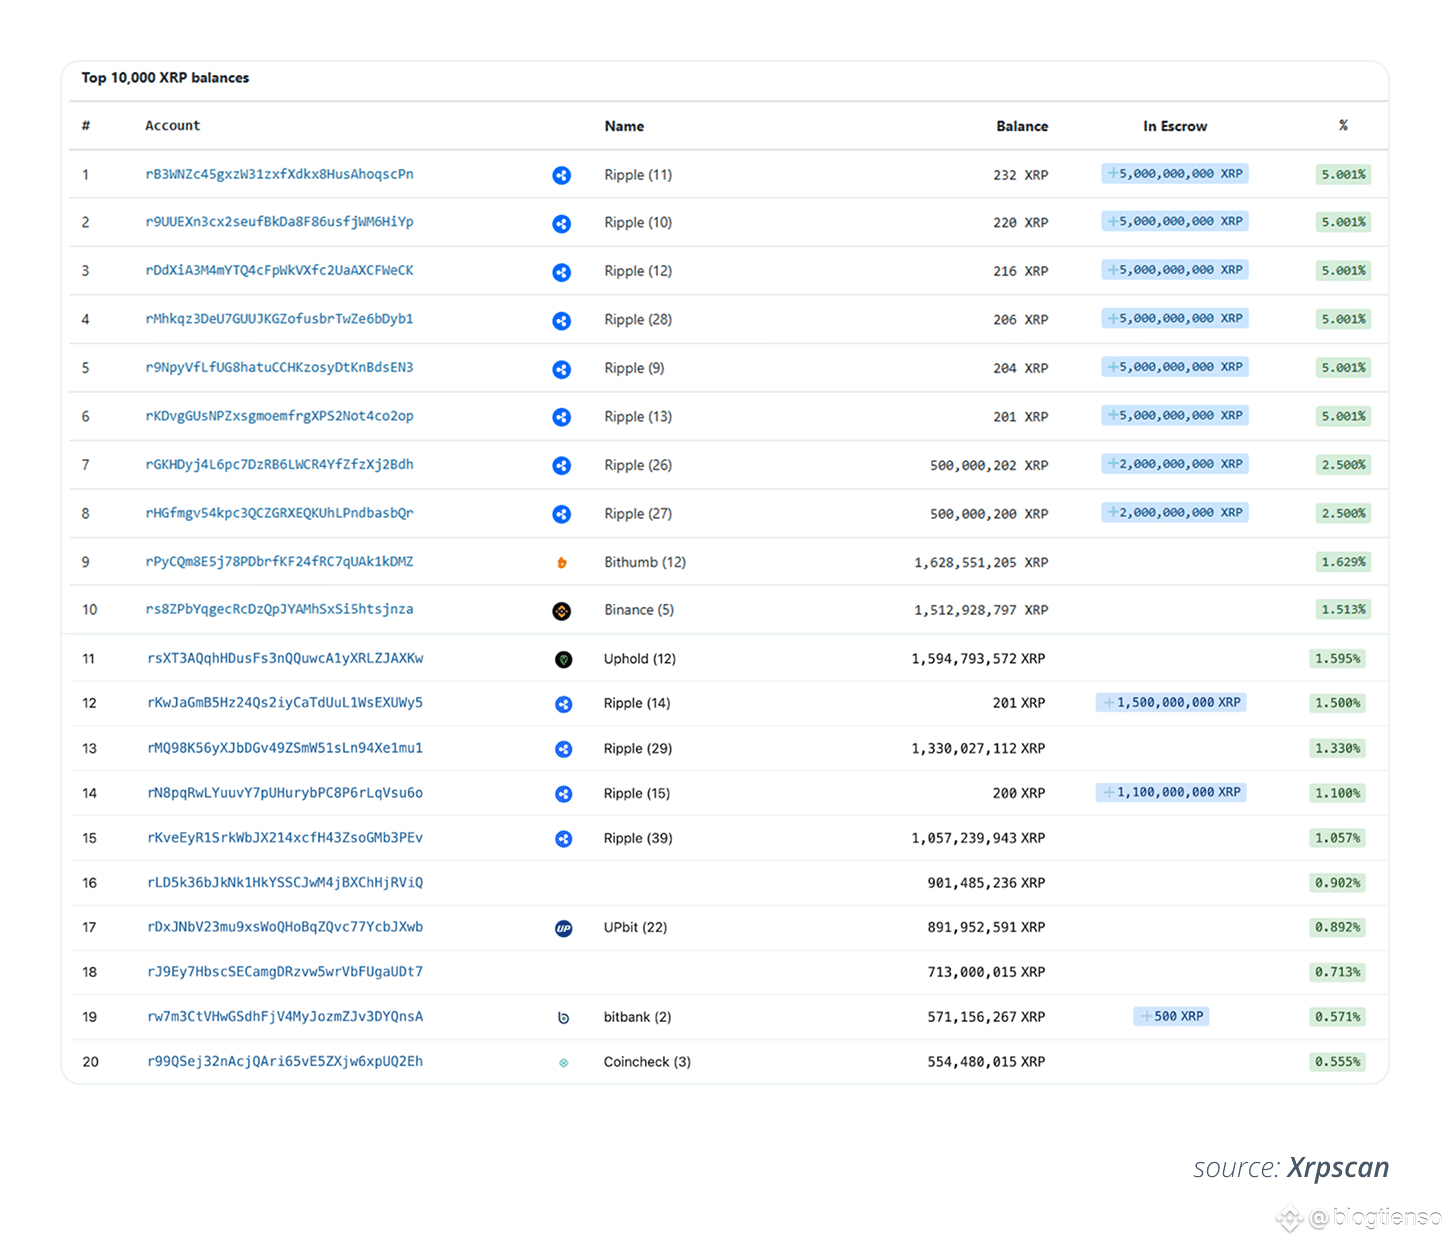Click the +500 XRP escrow badge for bitbank
Image resolution: width=1450 pixels, height=1244 pixels.
click(x=1172, y=1017)
